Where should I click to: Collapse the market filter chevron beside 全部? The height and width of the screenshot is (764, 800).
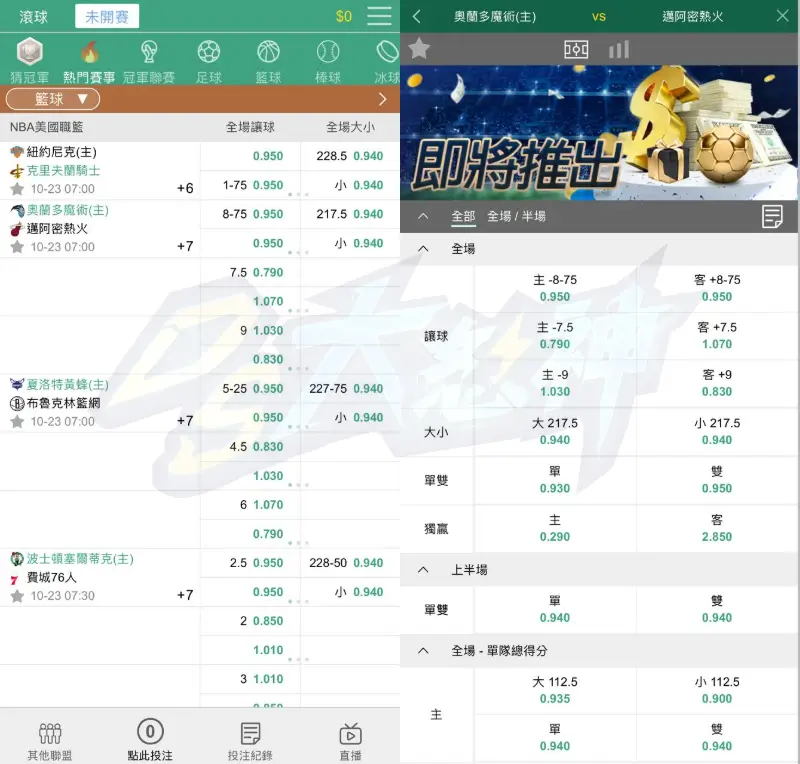click(x=423, y=216)
